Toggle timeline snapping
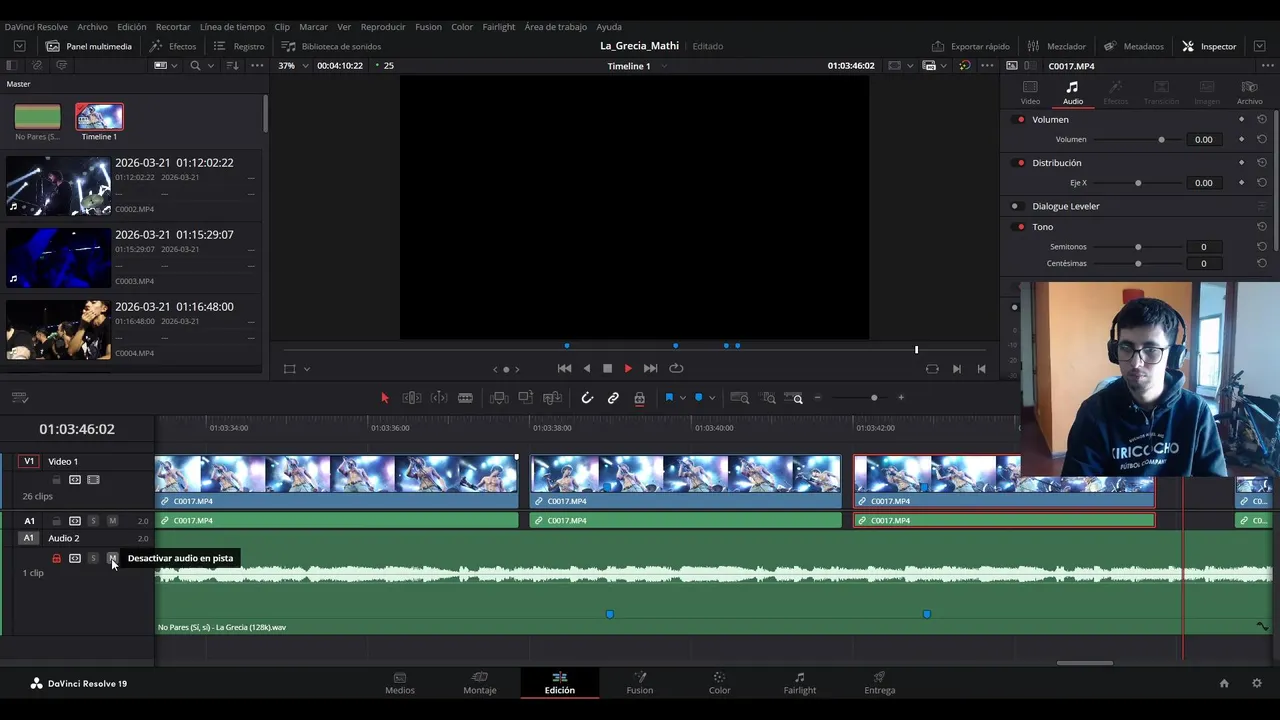1280x720 pixels. [x=587, y=398]
